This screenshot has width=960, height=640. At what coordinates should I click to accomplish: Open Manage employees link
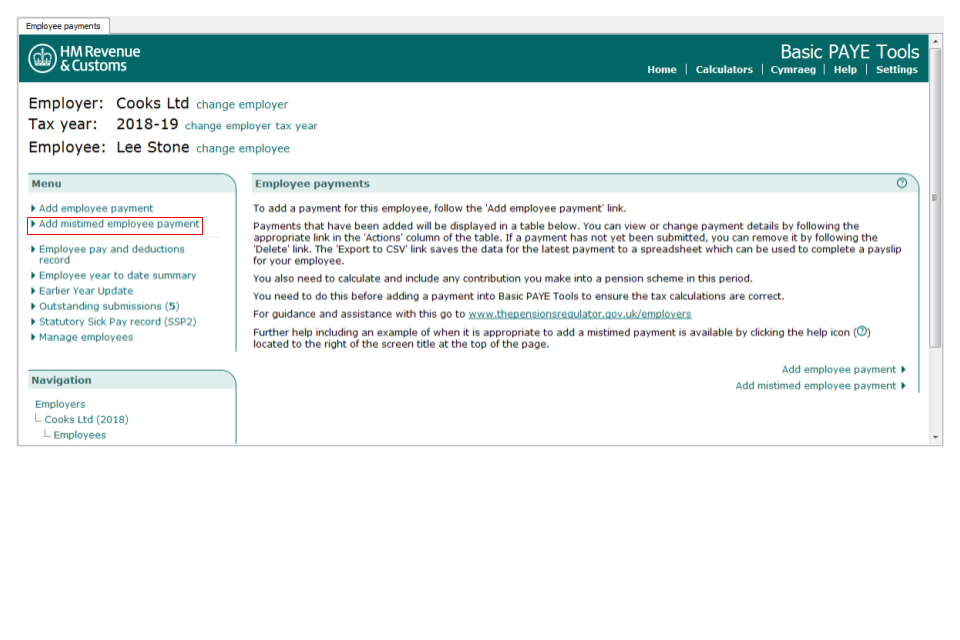pyautogui.click(x=86, y=337)
